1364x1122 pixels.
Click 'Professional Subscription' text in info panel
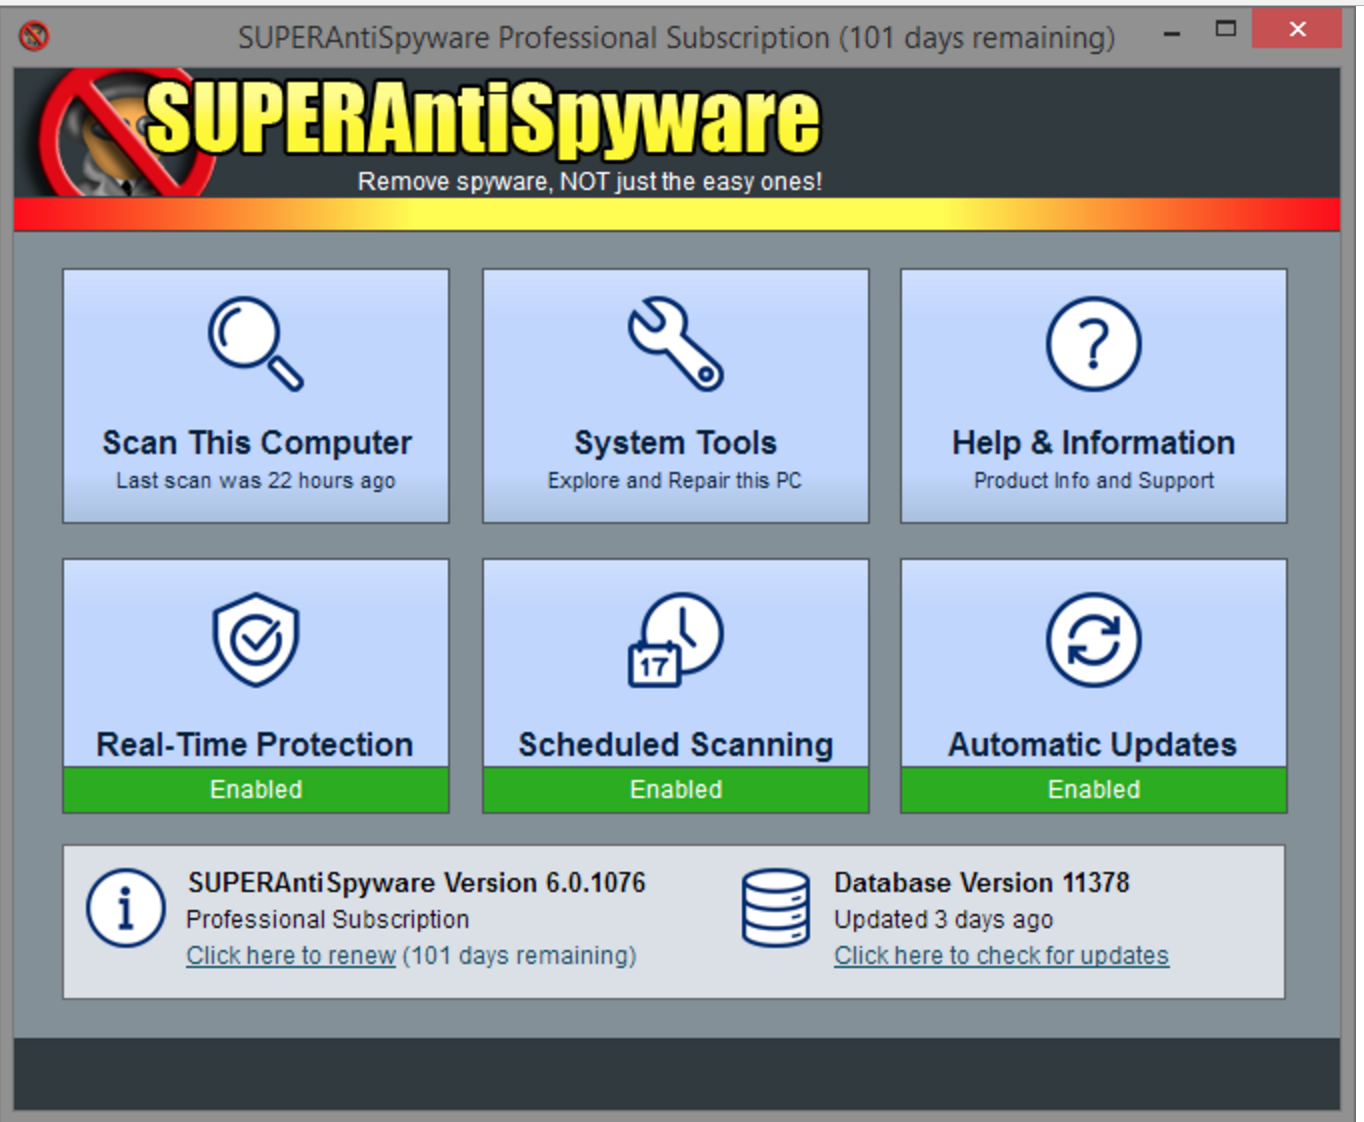[x=327, y=919]
